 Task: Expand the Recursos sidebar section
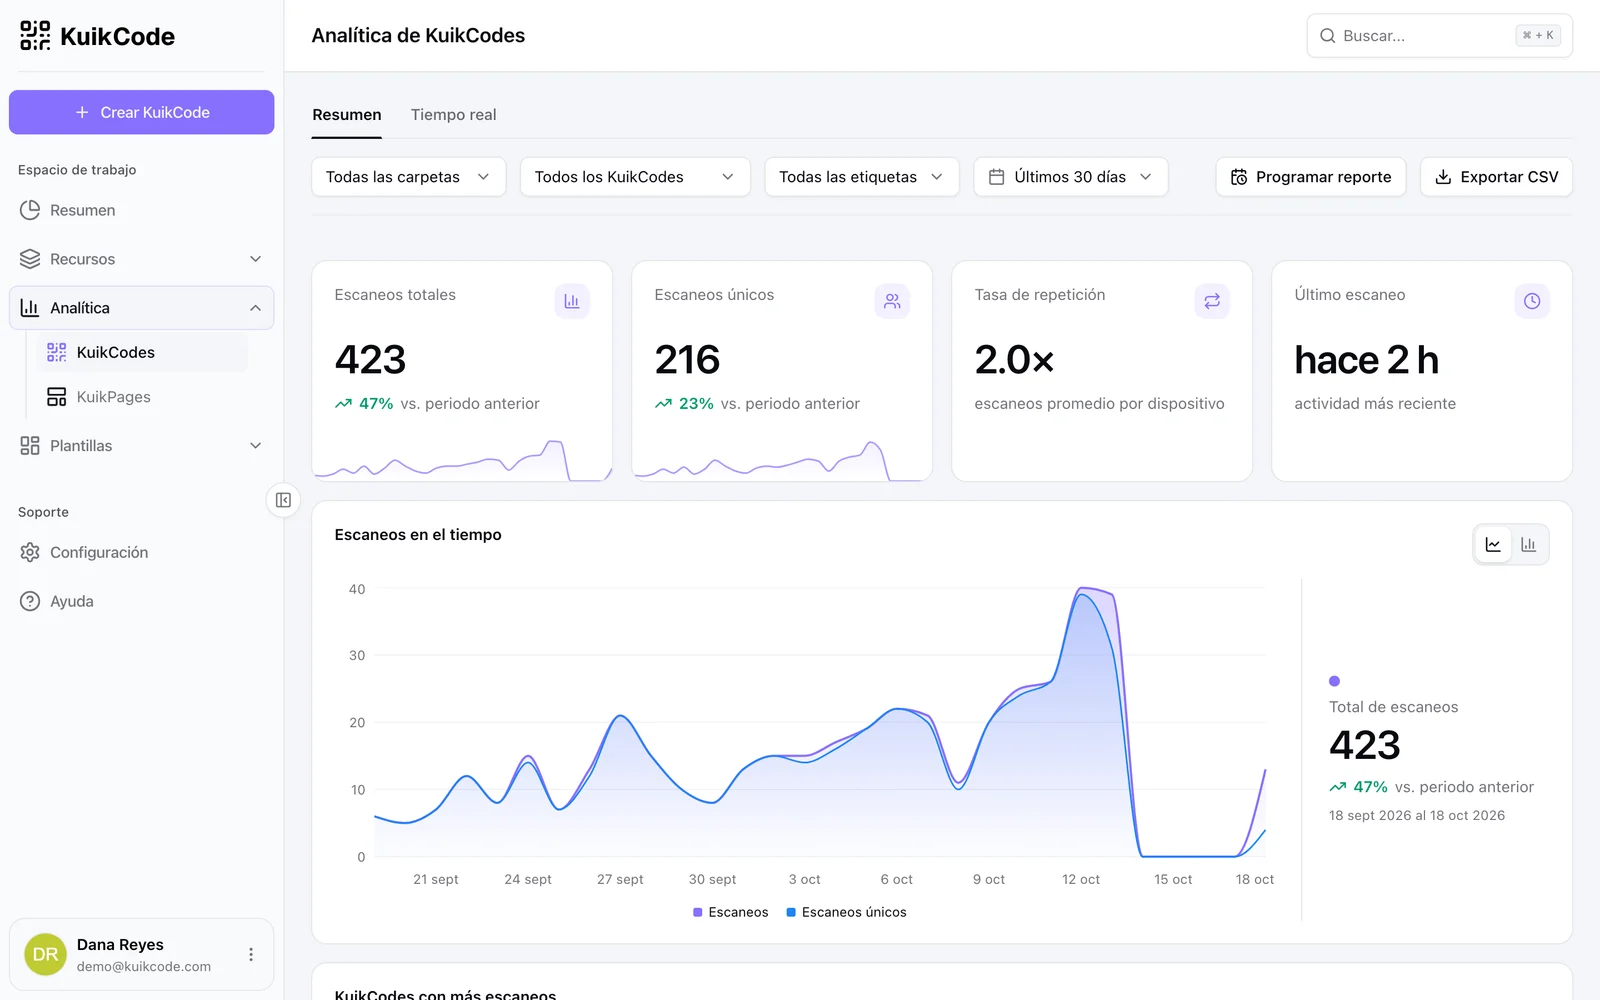[x=141, y=259]
